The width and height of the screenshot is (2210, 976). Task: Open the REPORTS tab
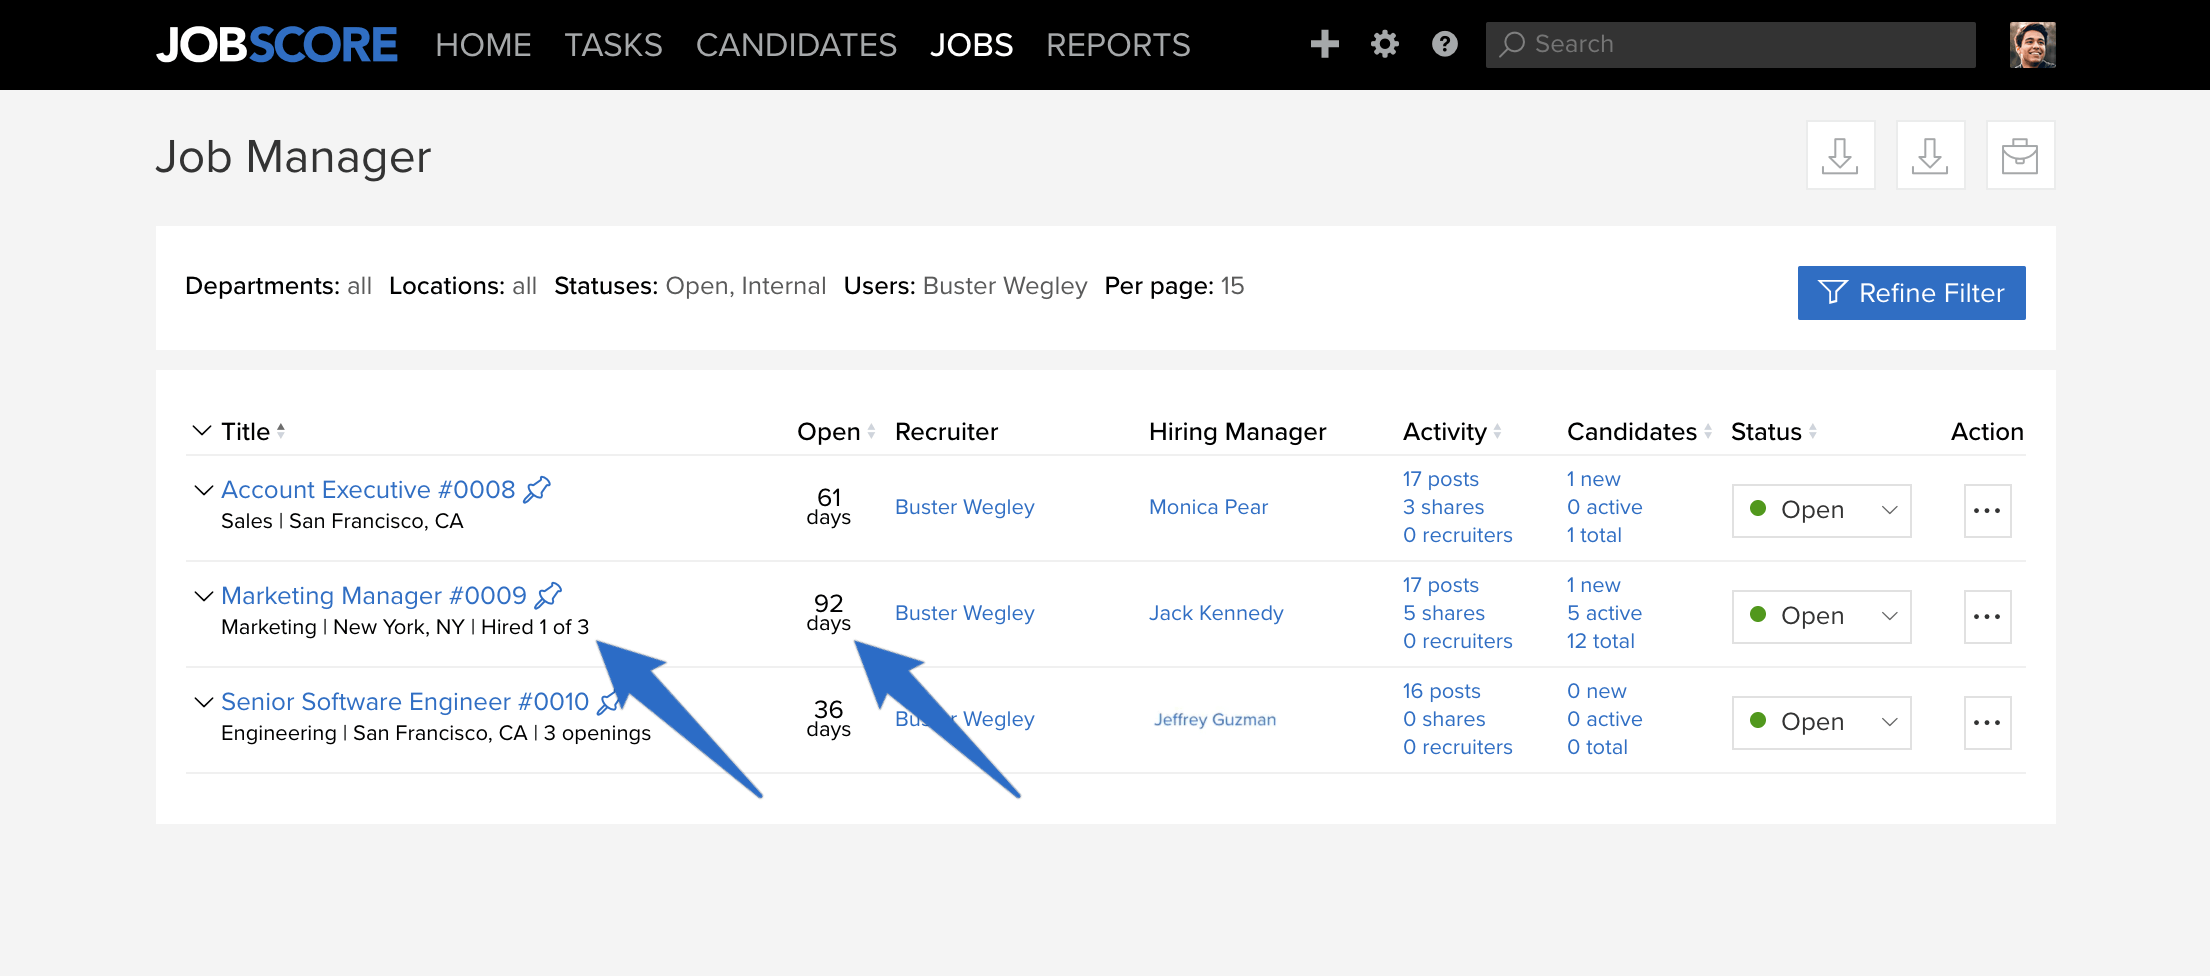(x=1118, y=45)
